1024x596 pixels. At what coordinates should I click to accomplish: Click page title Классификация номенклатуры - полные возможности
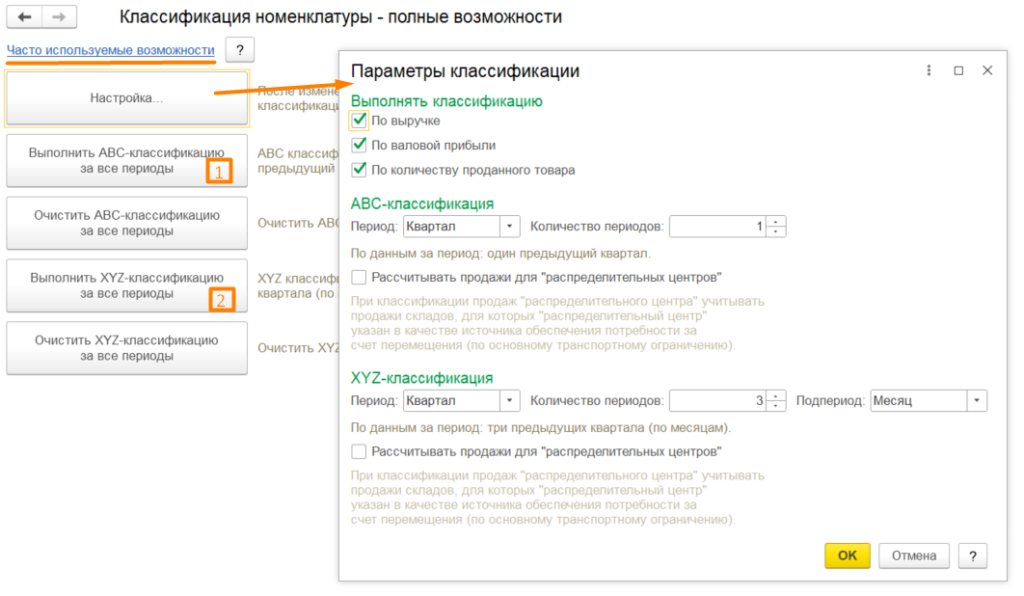click(340, 17)
